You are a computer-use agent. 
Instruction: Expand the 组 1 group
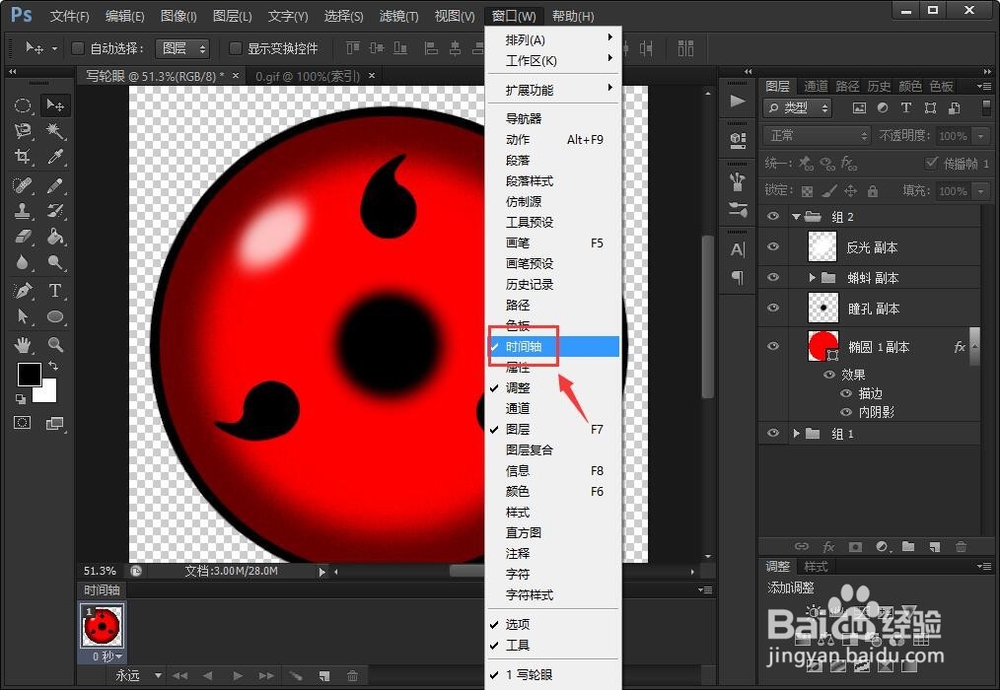click(796, 434)
